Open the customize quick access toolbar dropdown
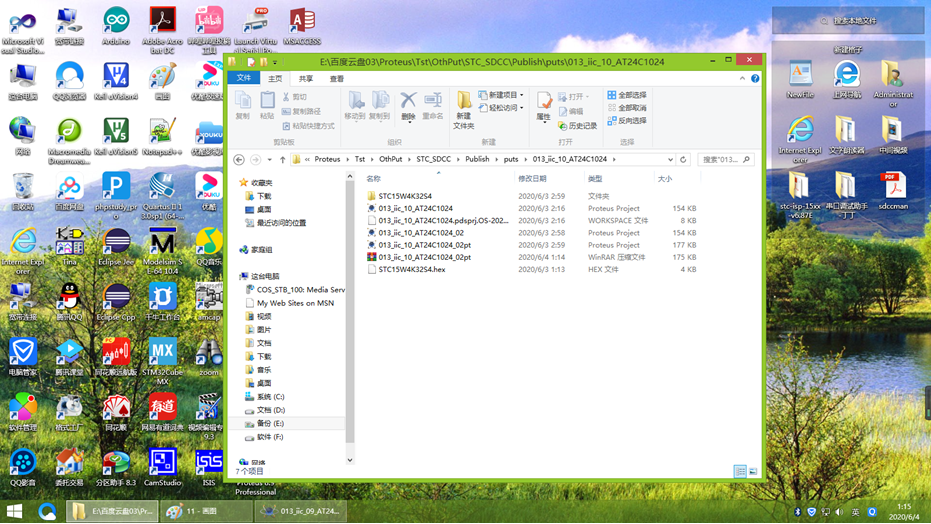 (275, 61)
